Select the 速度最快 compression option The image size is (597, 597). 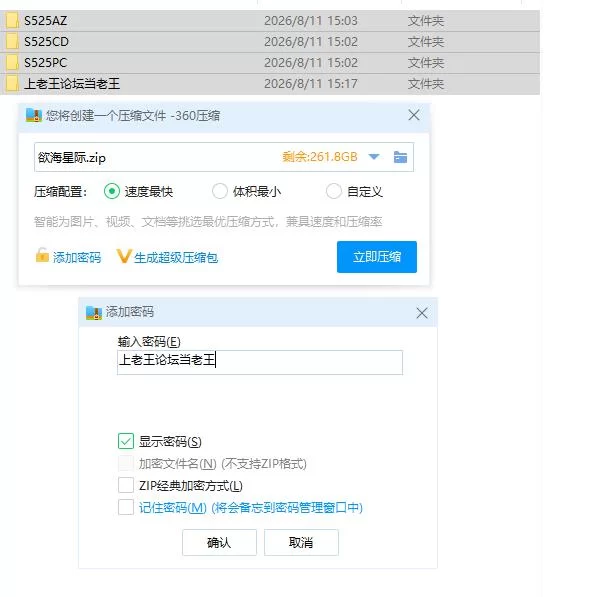(112, 191)
